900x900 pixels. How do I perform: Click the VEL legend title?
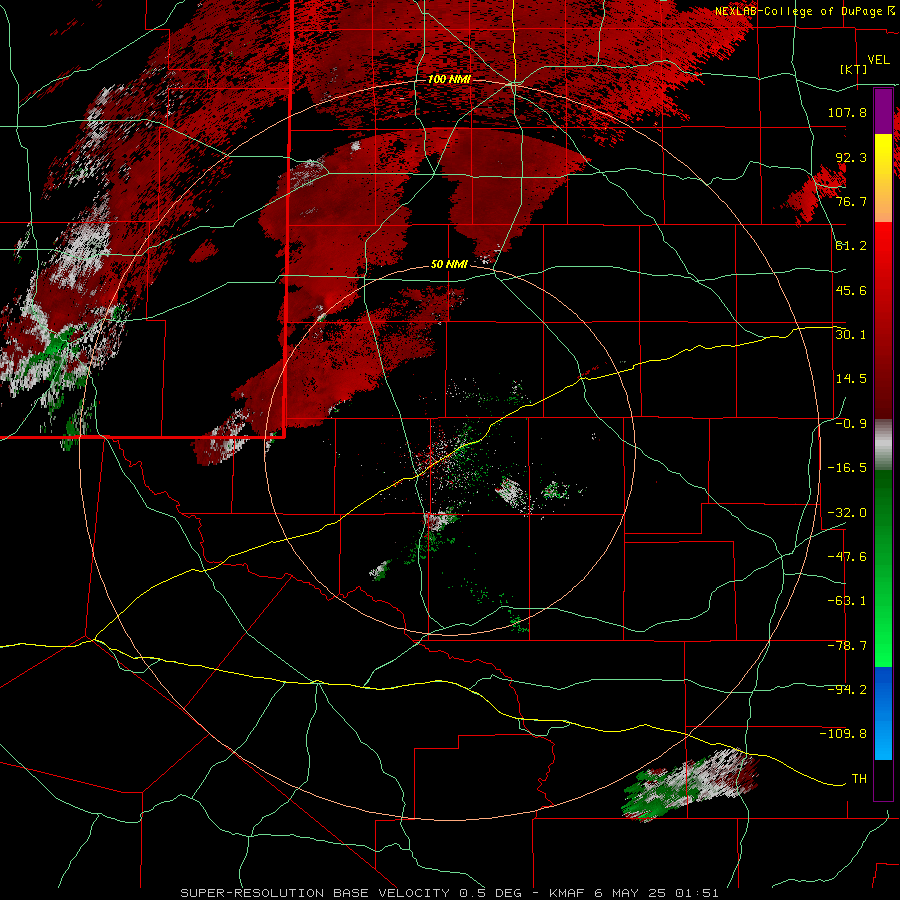(878, 60)
